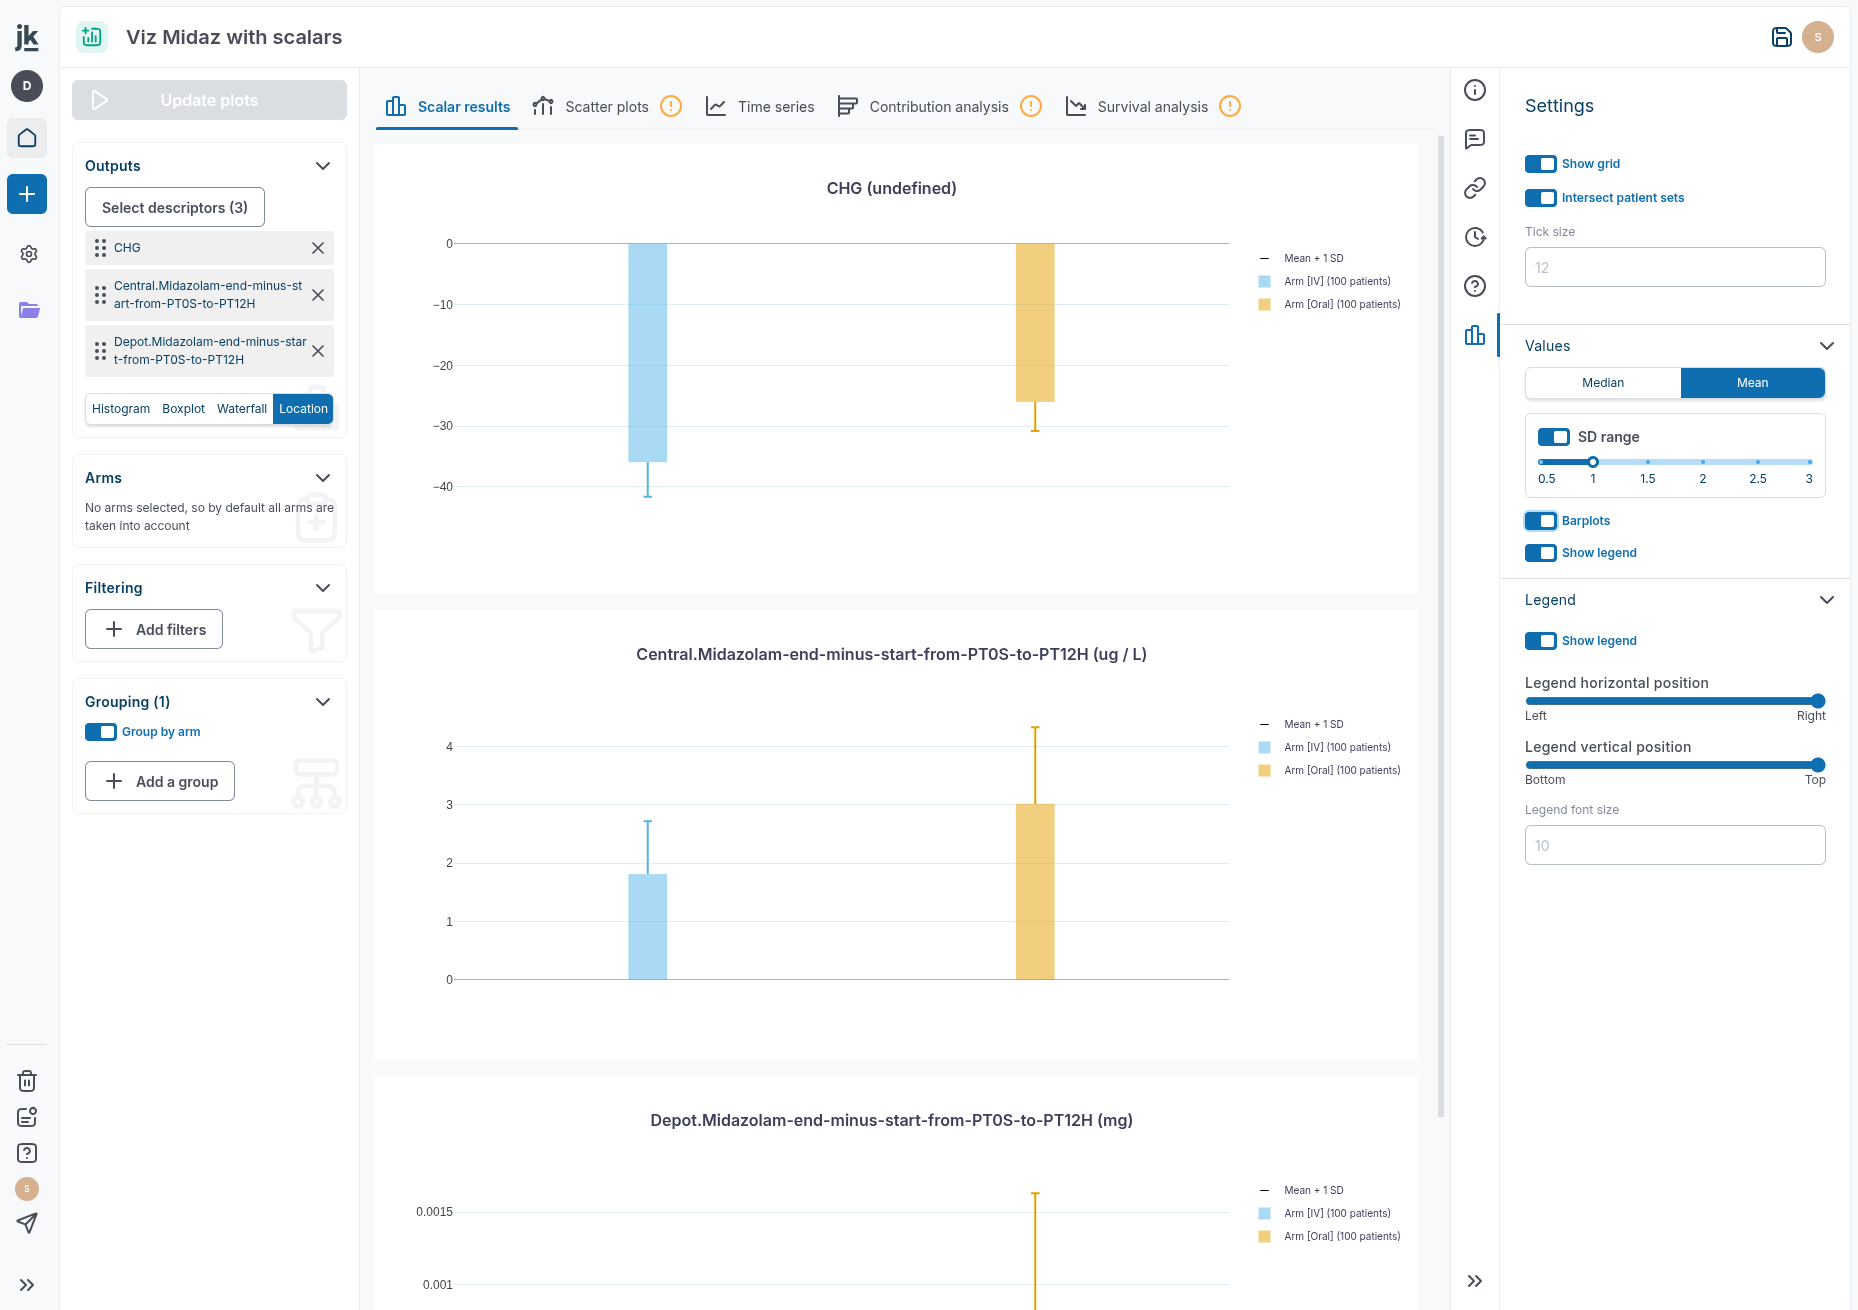1858x1310 pixels.
Task: Open the info icon in right sidebar
Action: [x=1475, y=90]
